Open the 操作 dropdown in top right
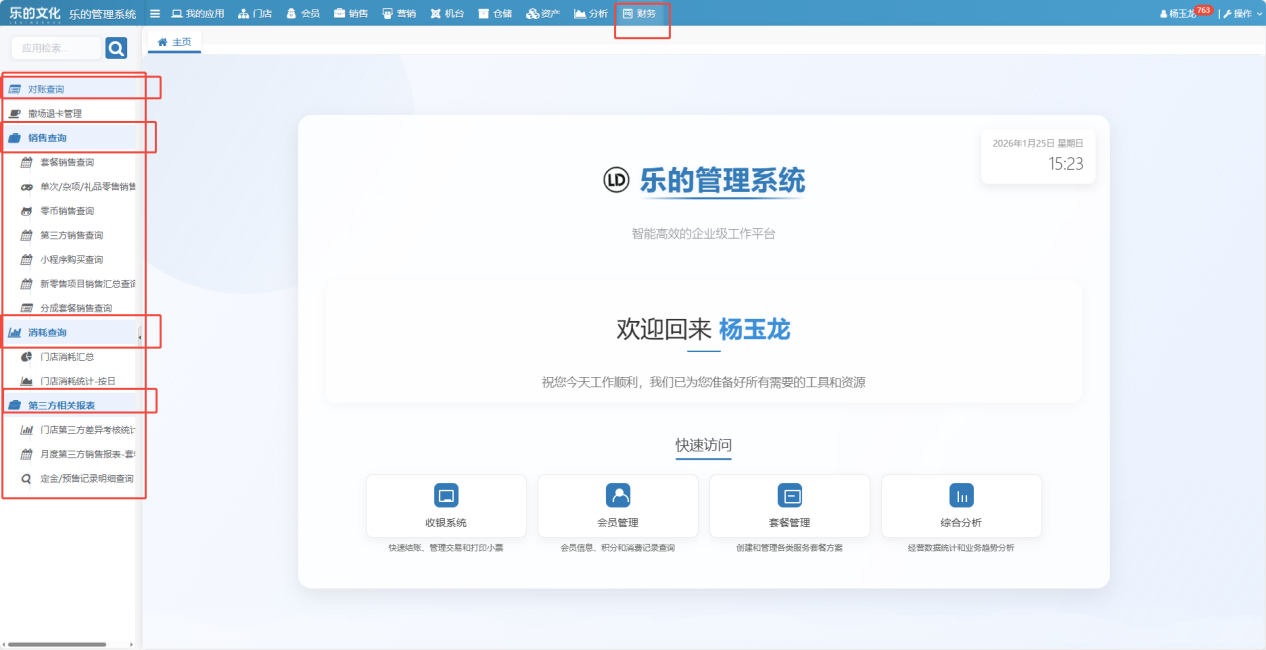The height and width of the screenshot is (650, 1266). point(1237,14)
